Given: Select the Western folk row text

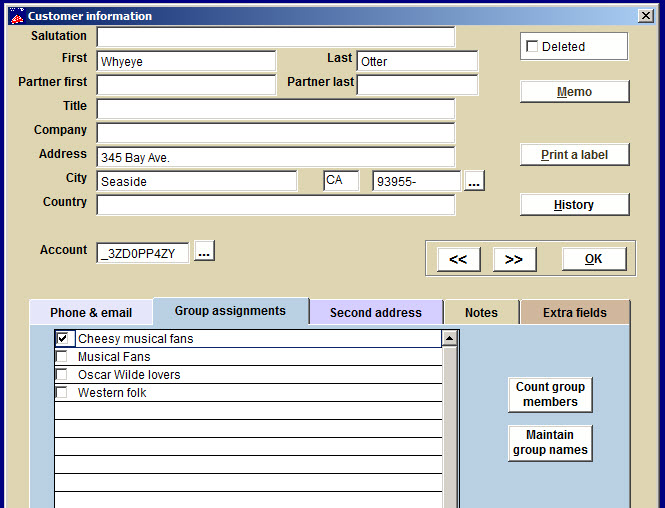Looking at the screenshot, I should point(112,393).
